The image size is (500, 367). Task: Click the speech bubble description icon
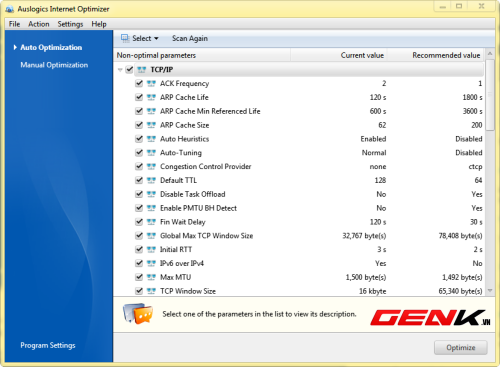[138, 313]
